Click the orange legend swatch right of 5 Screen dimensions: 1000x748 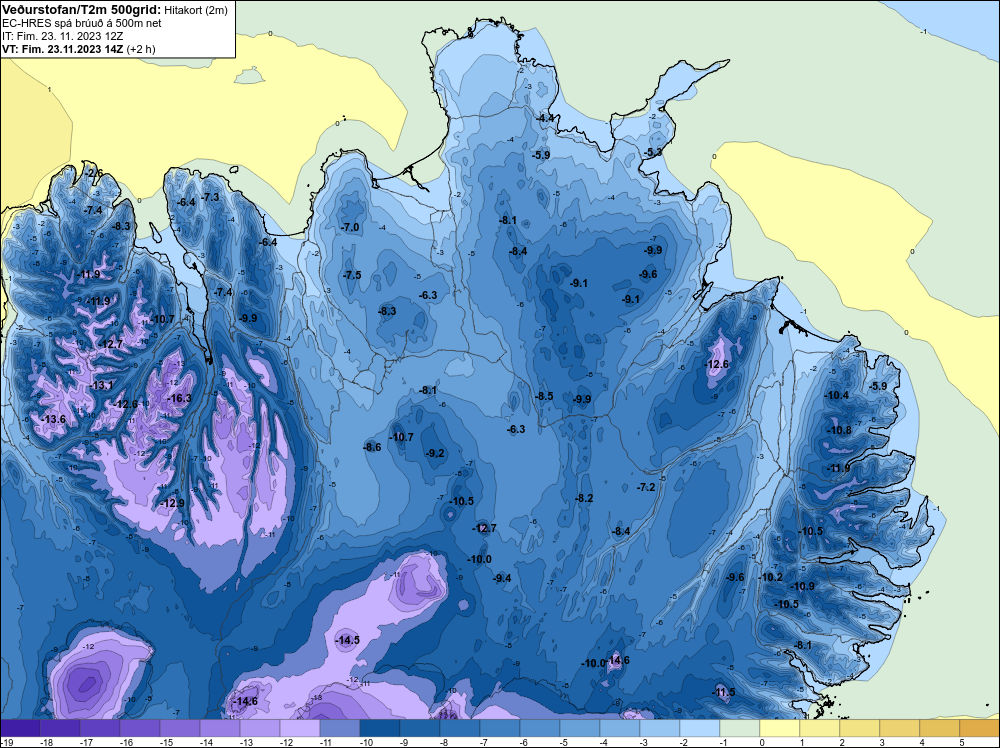coord(980,728)
